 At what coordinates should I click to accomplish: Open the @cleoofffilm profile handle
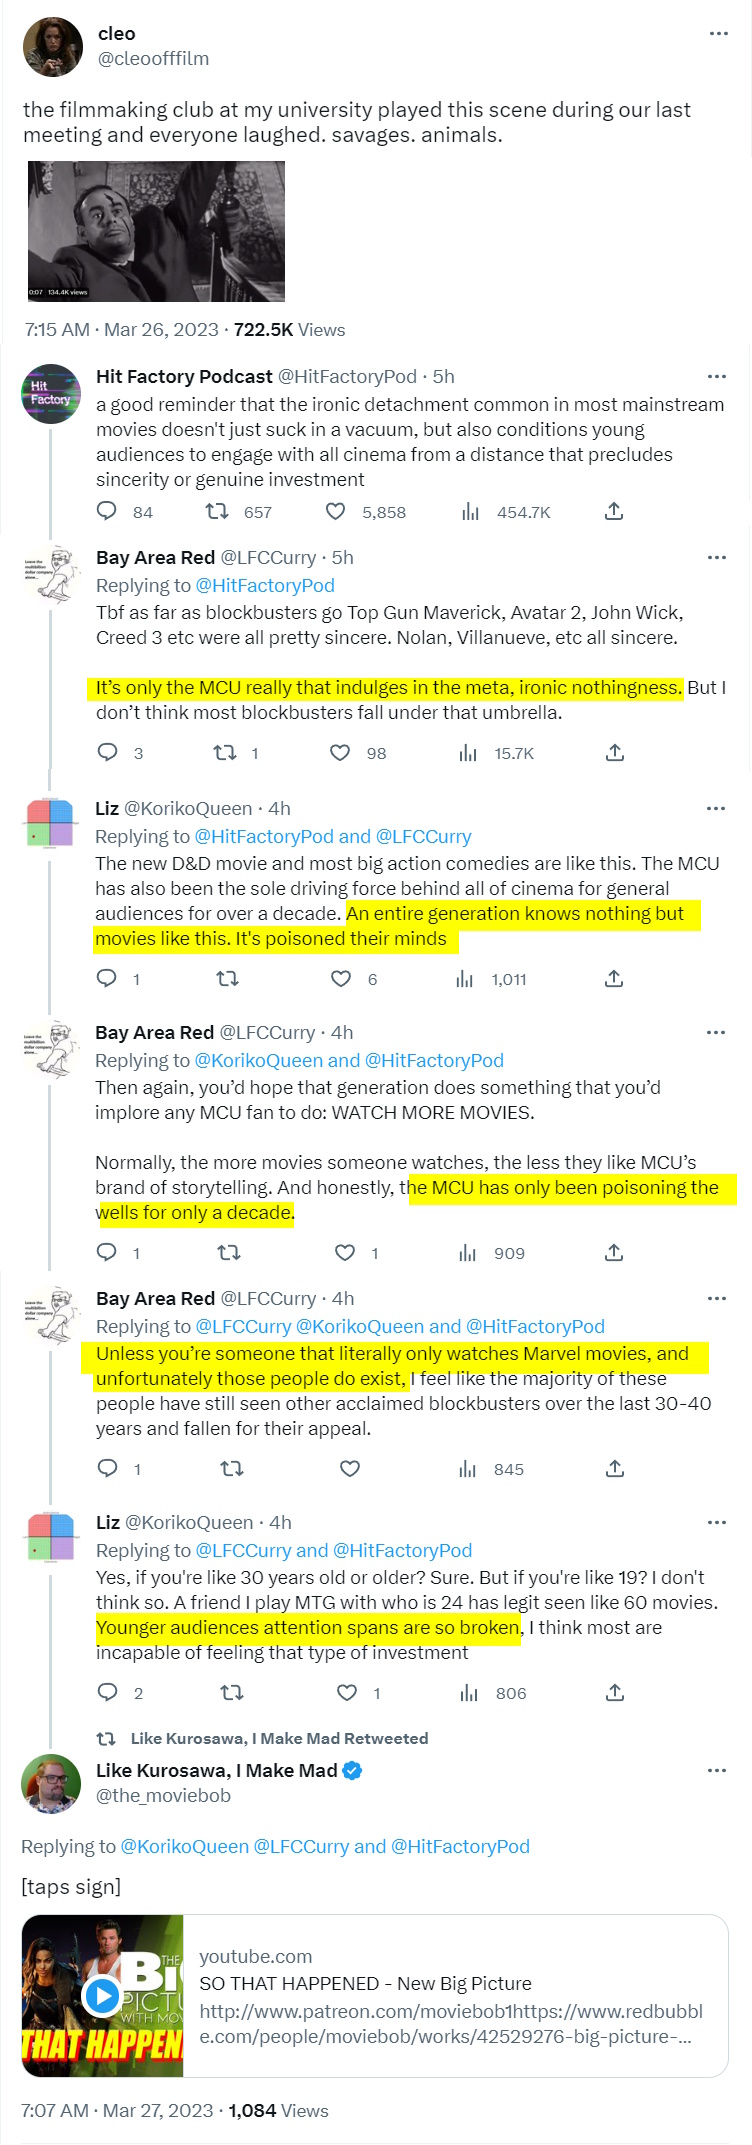(x=153, y=58)
